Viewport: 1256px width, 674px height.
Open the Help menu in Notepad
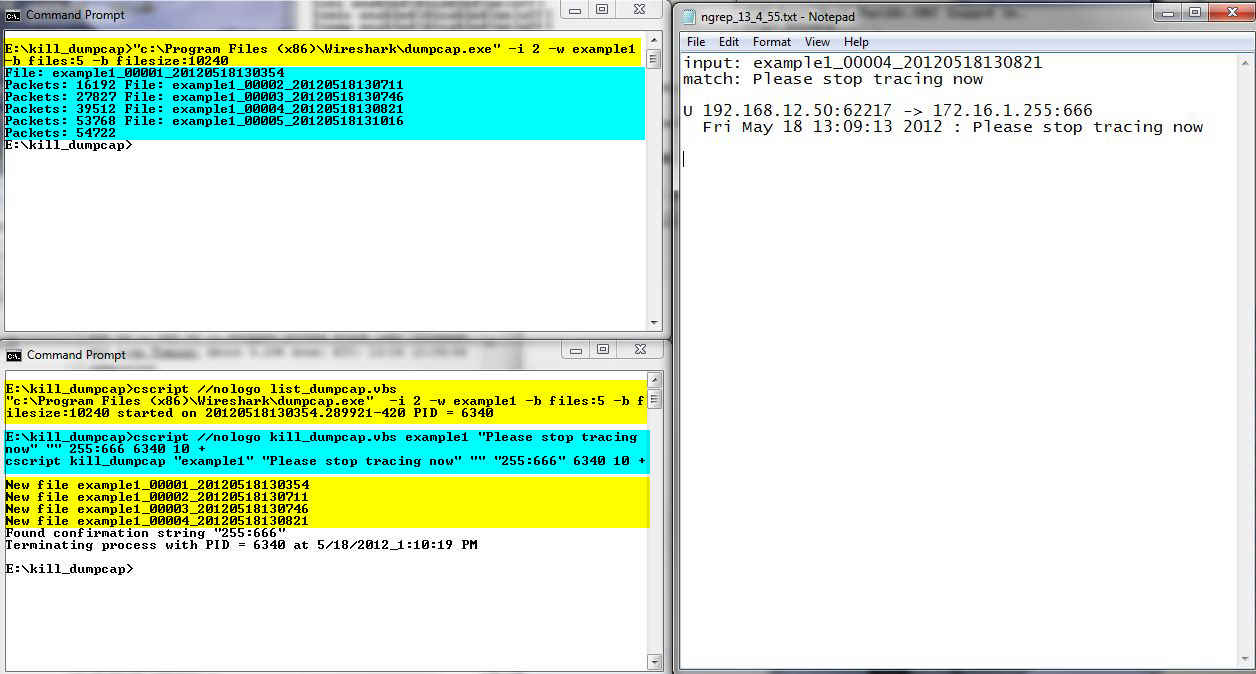(x=856, y=42)
